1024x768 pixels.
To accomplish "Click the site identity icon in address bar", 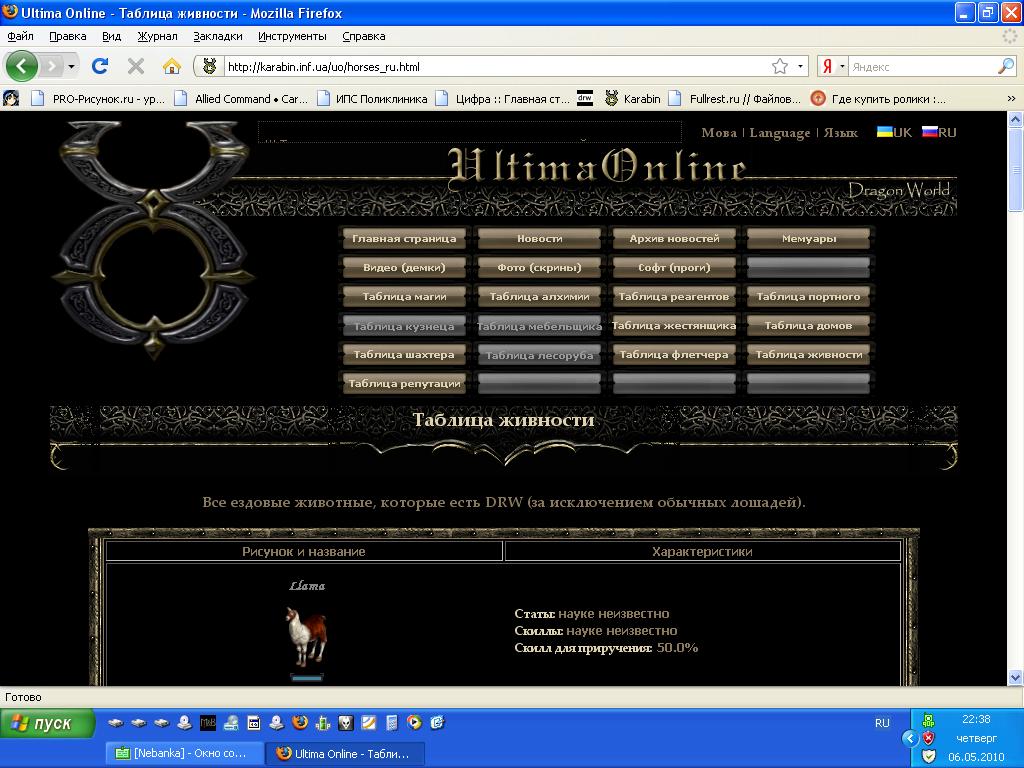I will [x=210, y=66].
